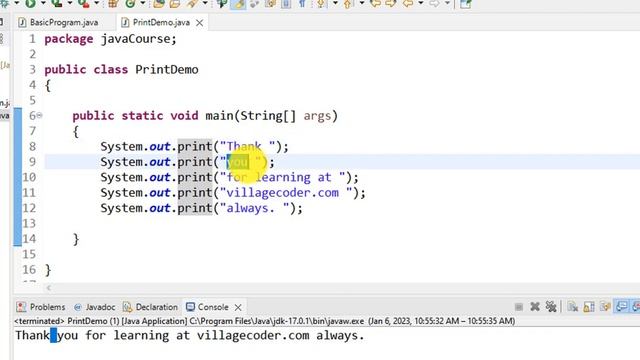This screenshot has width=640, height=360.
Task: Click the console output 'Thank you for learning' line
Action: point(189,336)
